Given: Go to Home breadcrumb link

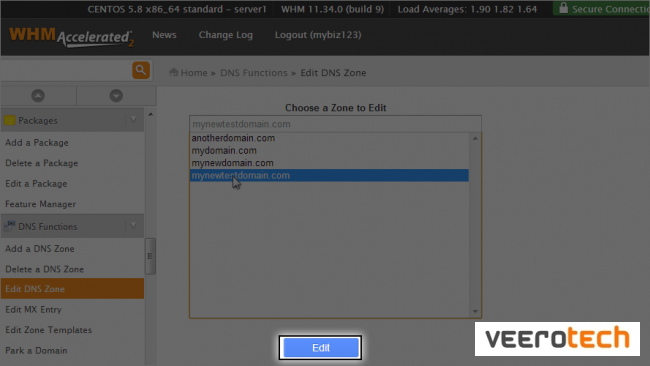Looking at the screenshot, I should click(194, 73).
